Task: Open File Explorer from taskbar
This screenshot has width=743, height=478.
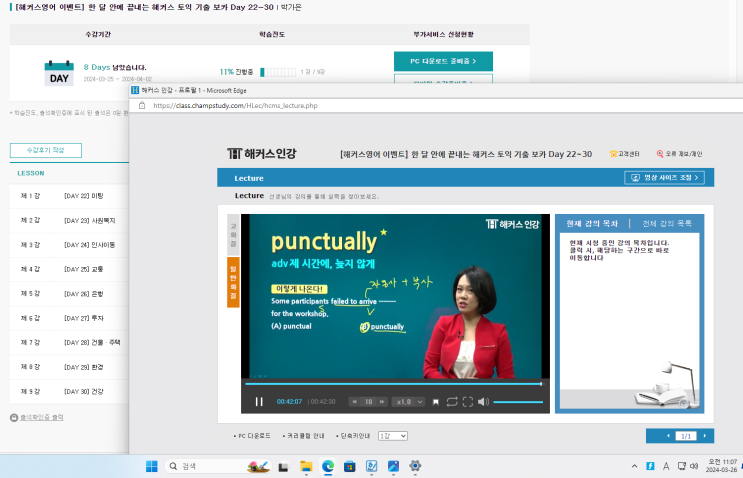Action: coord(306,467)
